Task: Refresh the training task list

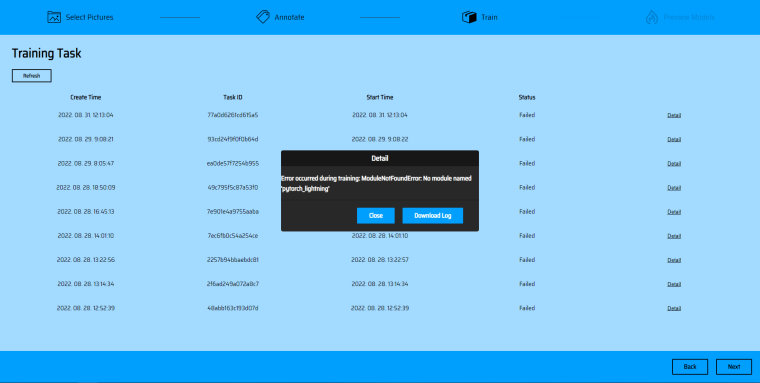Action: [32, 76]
